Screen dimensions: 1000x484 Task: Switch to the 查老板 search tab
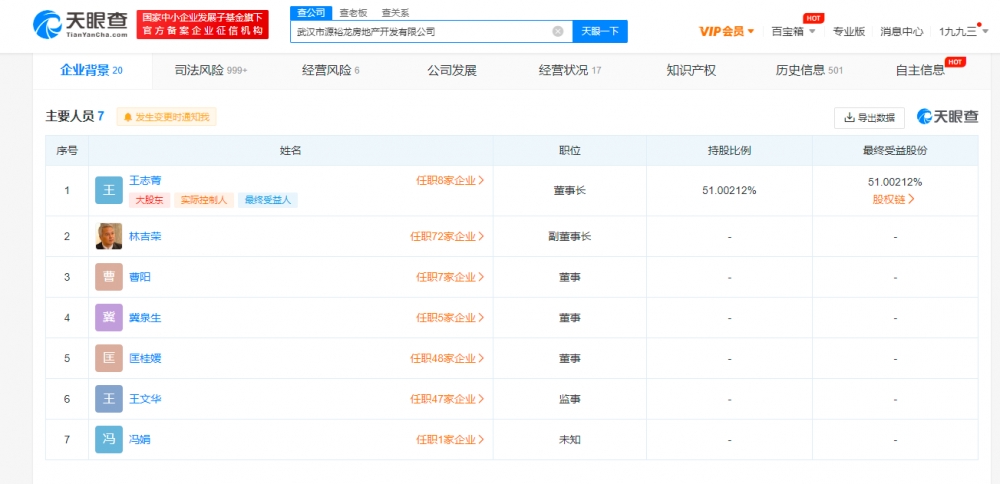tap(353, 12)
